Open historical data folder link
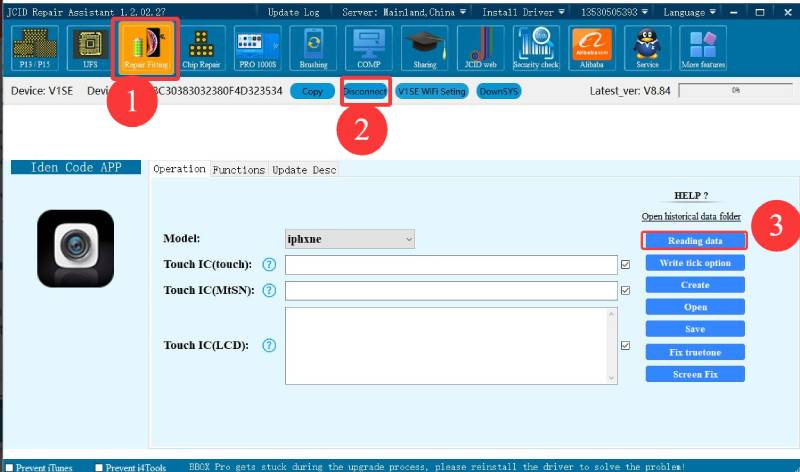800x472 pixels. coord(691,216)
